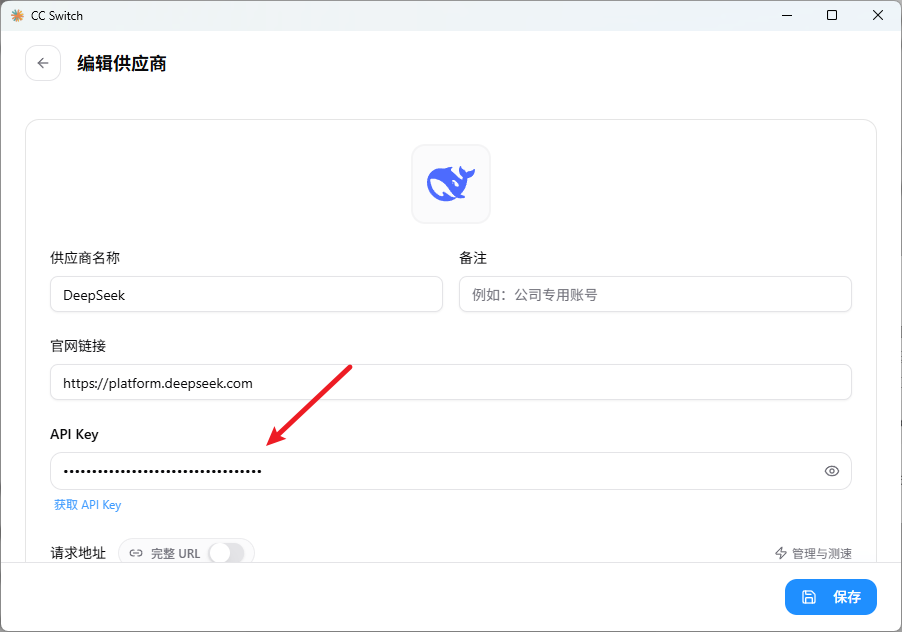Go back using the arrow button
Screen dimensions: 902x632
[x=43, y=63]
